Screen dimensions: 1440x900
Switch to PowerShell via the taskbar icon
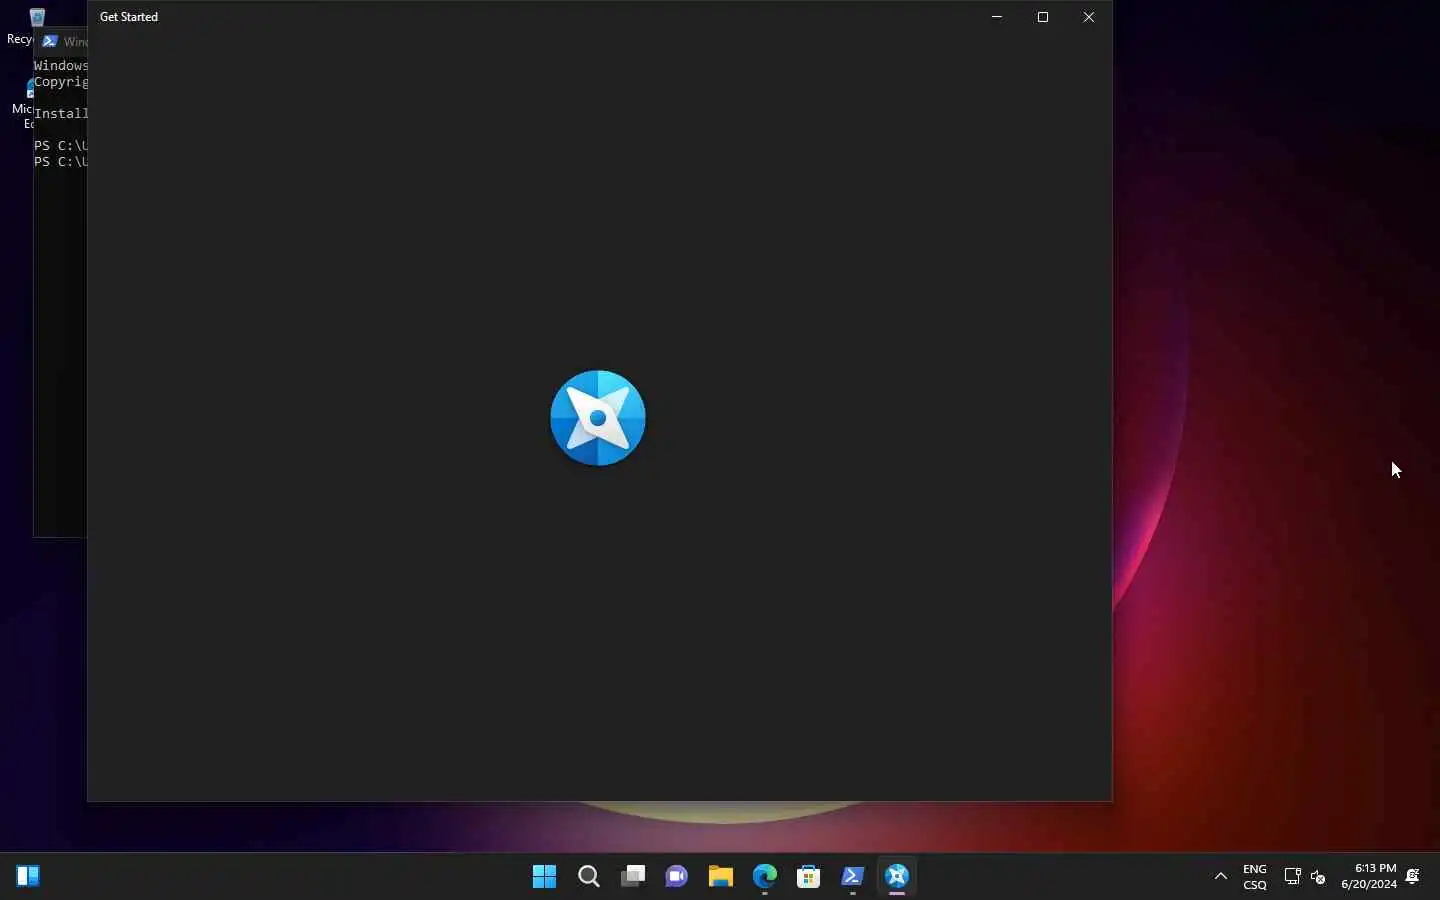pos(853,877)
